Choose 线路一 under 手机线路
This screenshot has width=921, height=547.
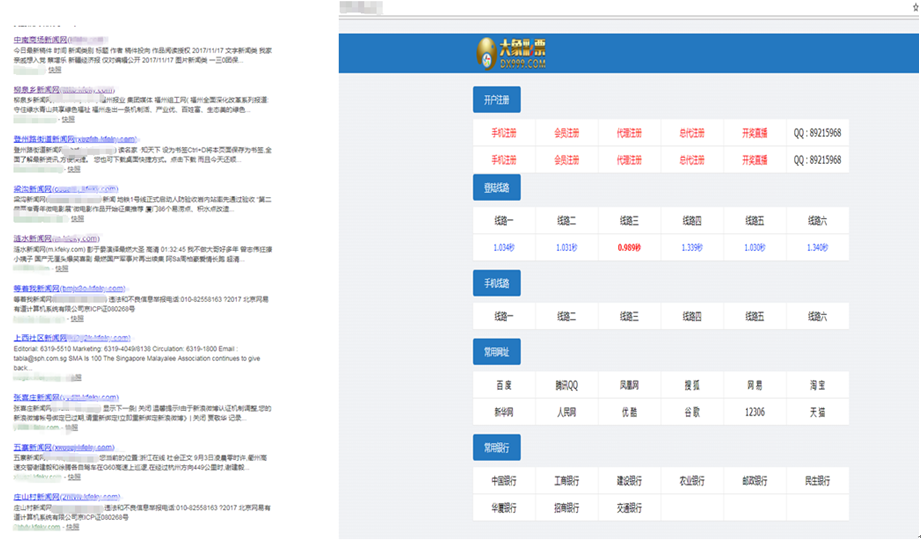coord(504,317)
